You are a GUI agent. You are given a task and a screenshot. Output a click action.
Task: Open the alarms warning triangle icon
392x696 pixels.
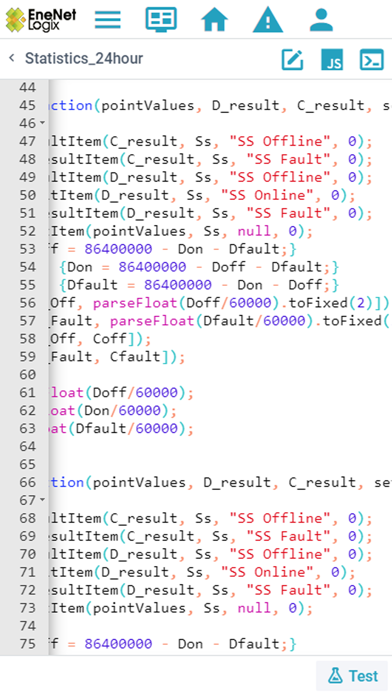pos(268,20)
